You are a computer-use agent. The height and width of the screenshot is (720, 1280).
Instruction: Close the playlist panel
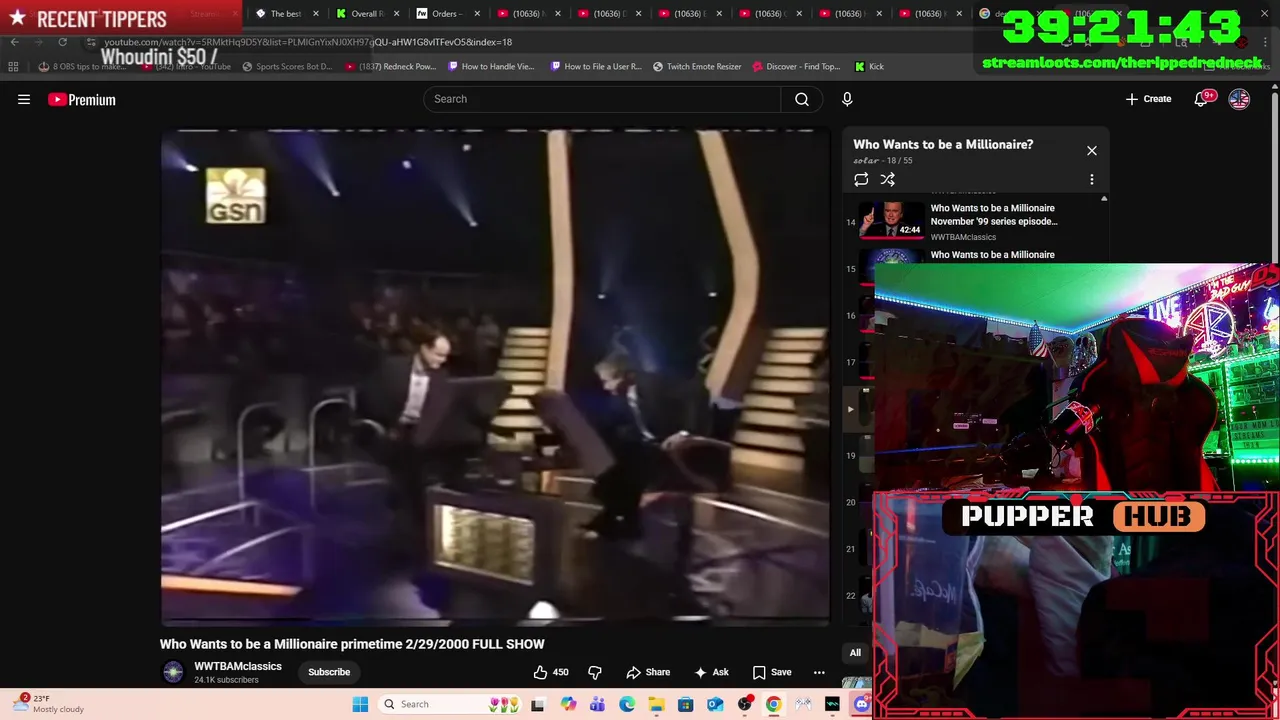point(1092,151)
